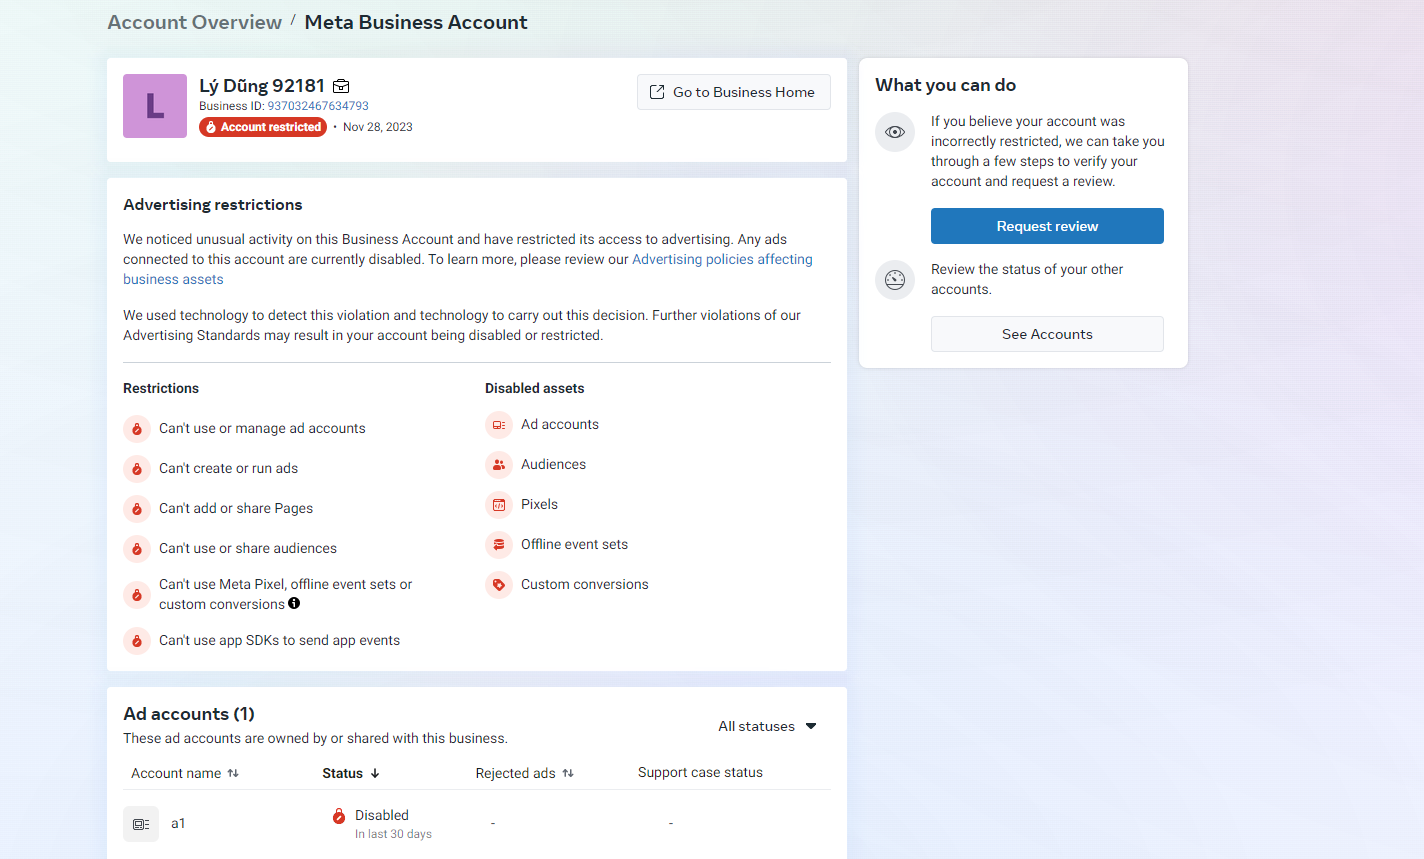
Task: Open Advertising policies affecting business assets link
Action: click(x=721, y=259)
